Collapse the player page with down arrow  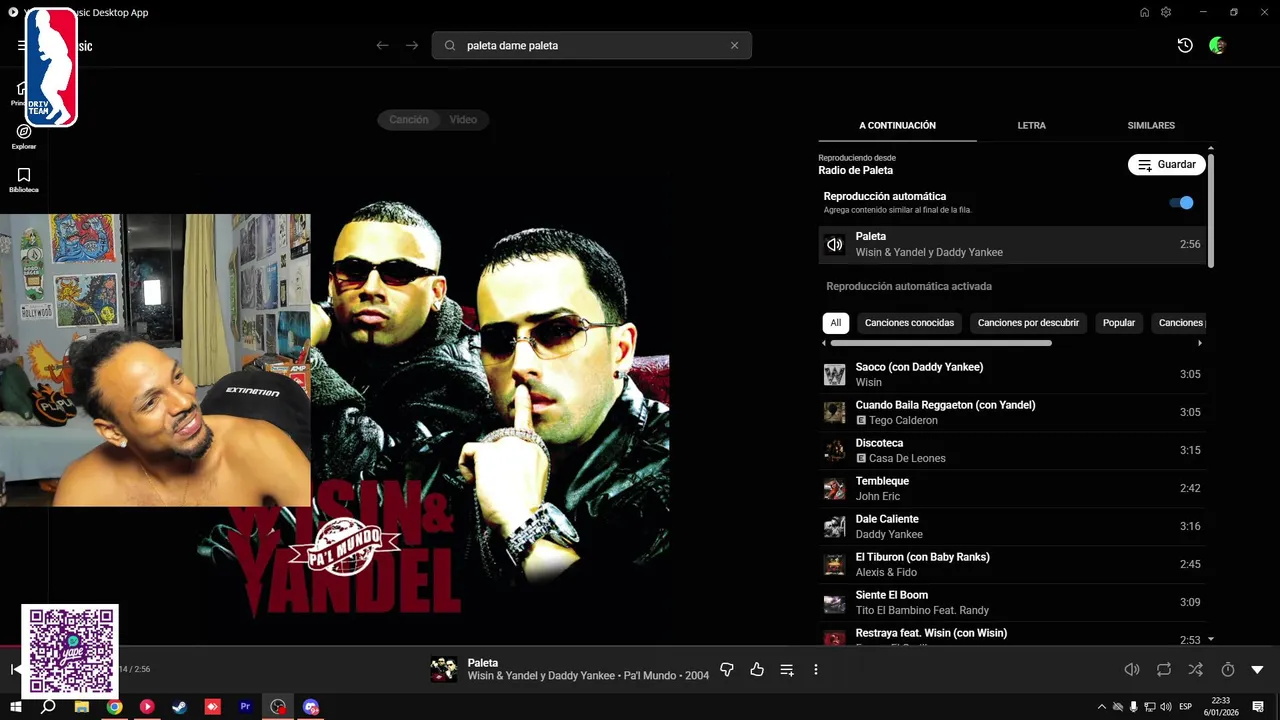click(x=1258, y=669)
